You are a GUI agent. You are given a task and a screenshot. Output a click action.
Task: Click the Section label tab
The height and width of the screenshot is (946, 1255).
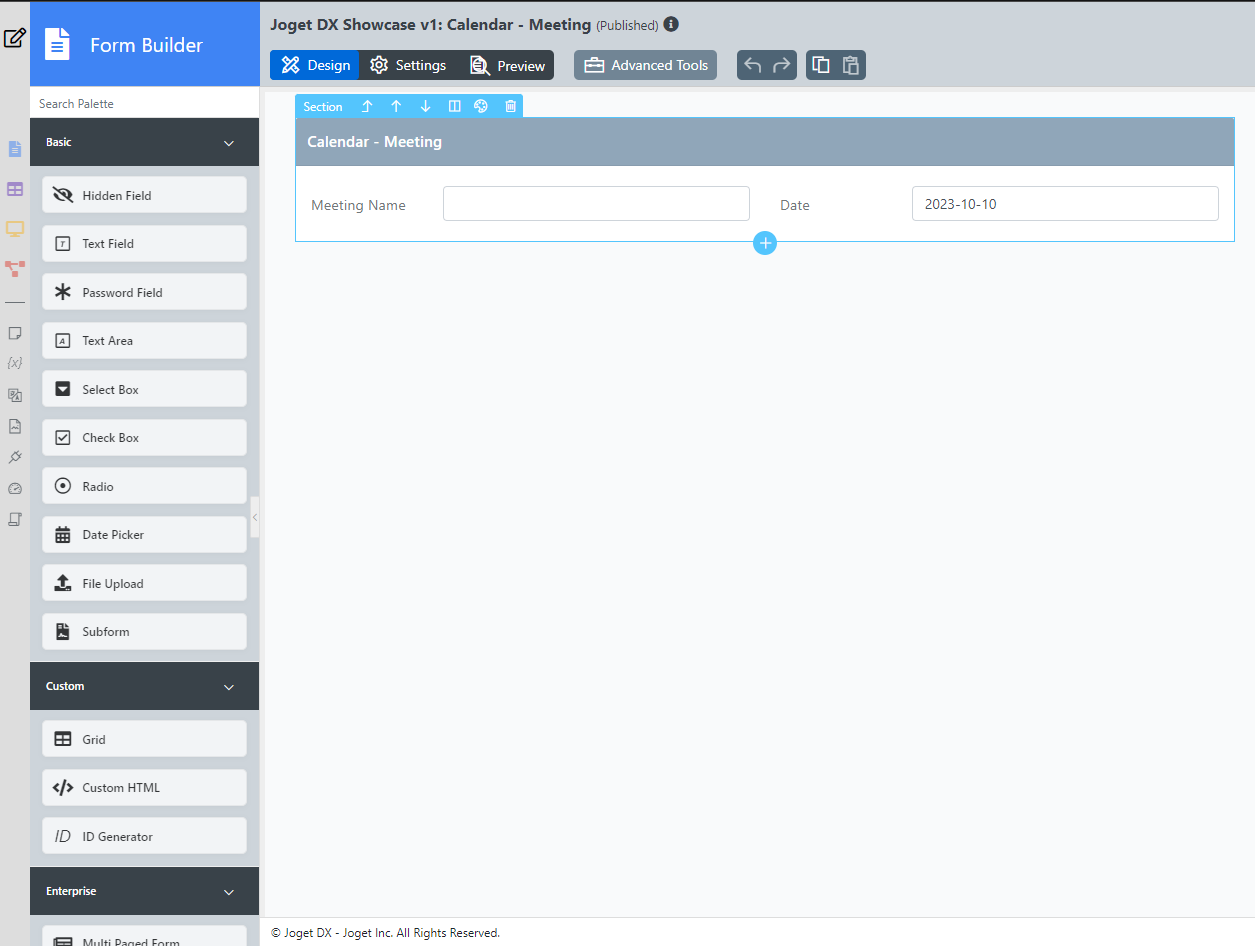point(323,106)
